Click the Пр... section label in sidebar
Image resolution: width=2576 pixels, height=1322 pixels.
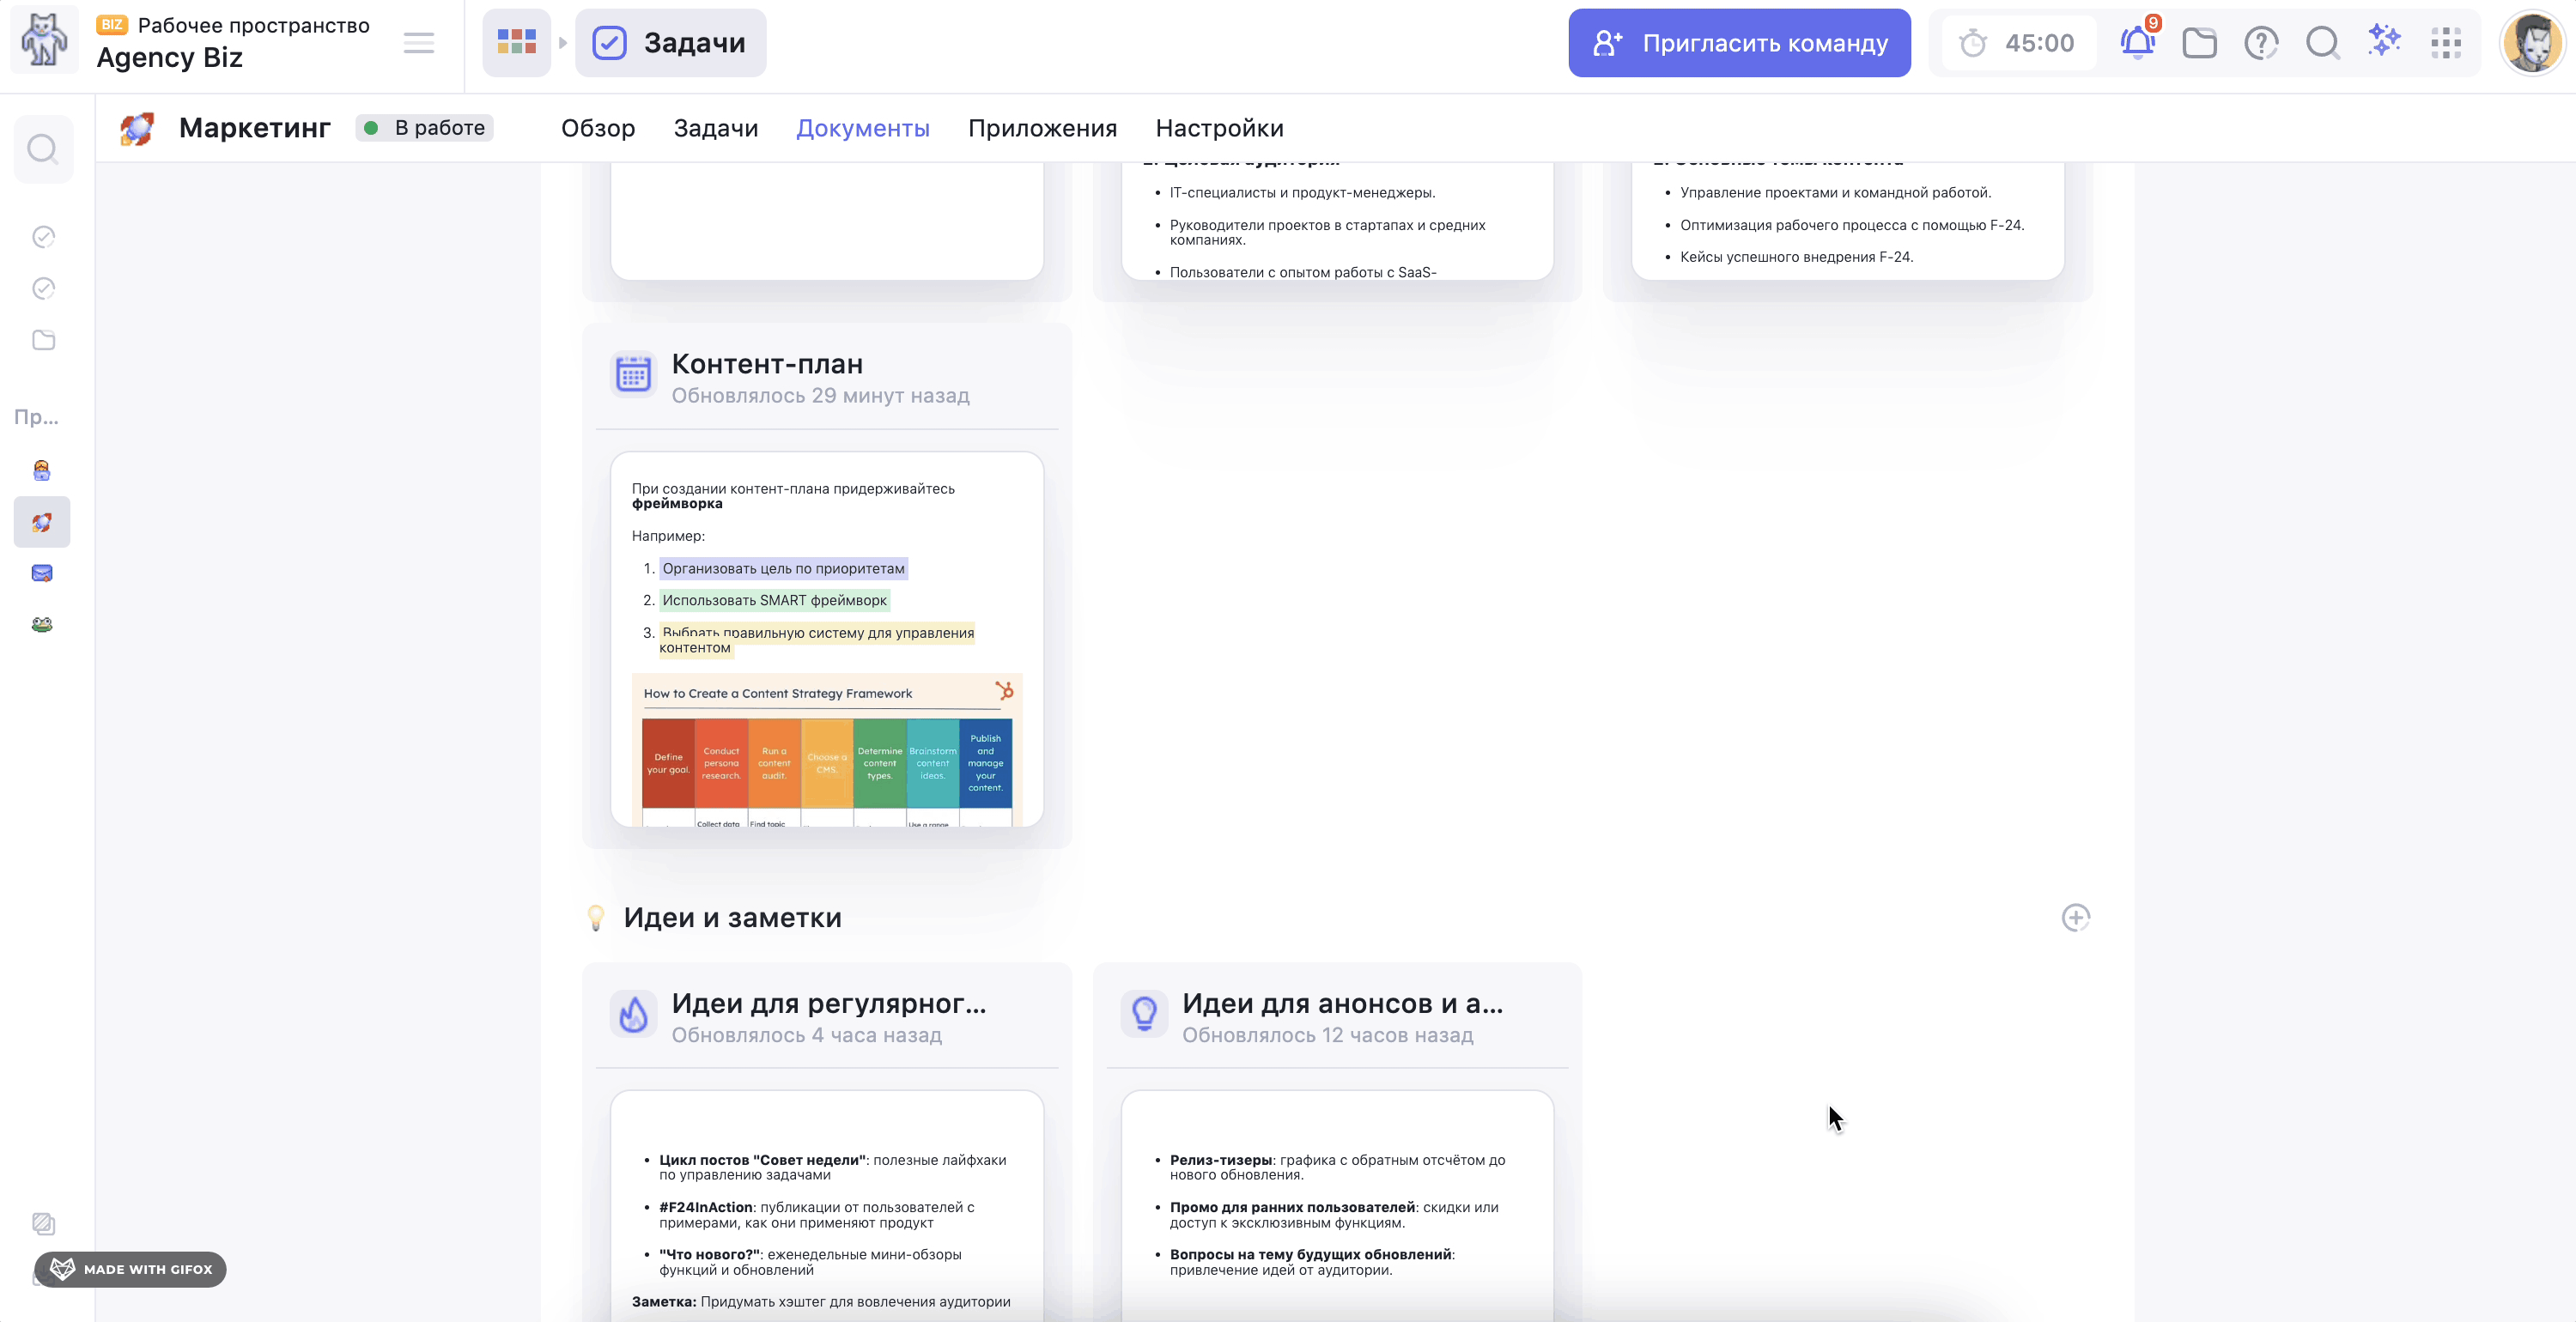pos(36,416)
